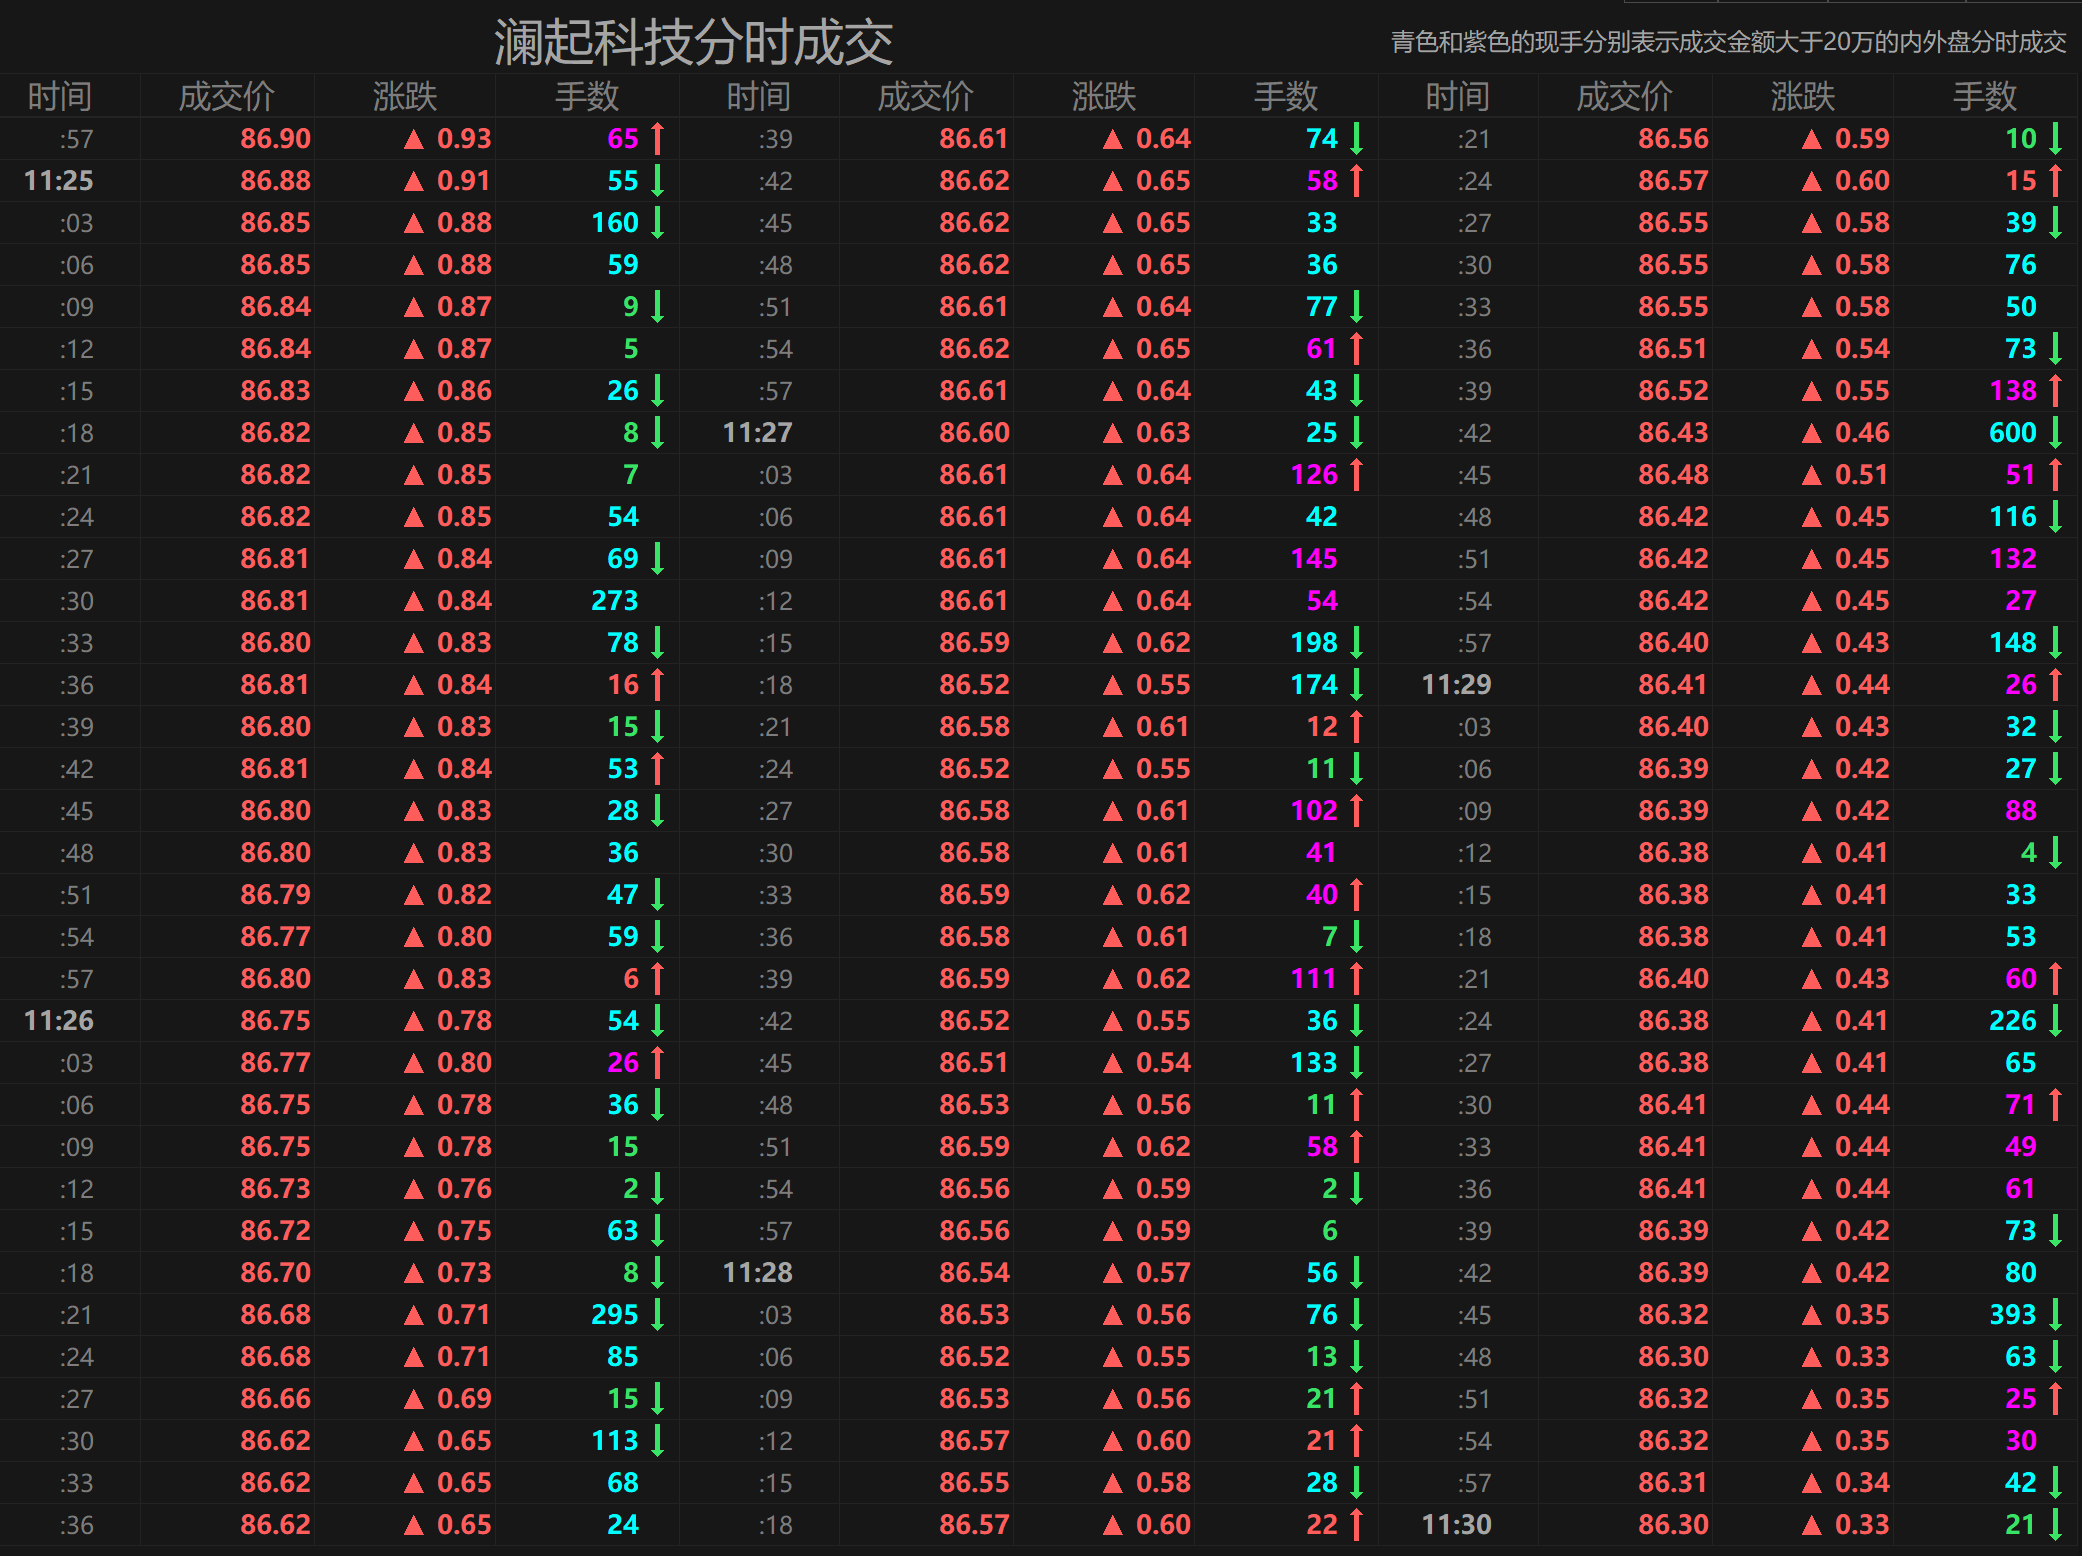Click the 手数 value 198

(1314, 643)
